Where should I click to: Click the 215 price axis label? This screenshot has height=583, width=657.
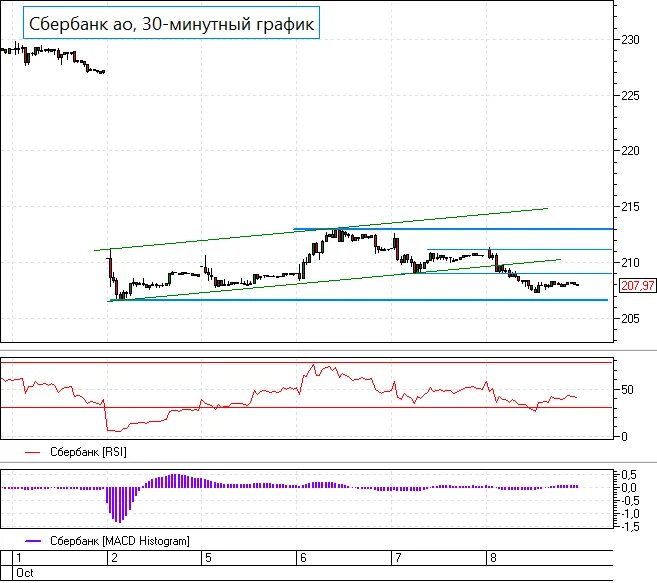(x=630, y=207)
